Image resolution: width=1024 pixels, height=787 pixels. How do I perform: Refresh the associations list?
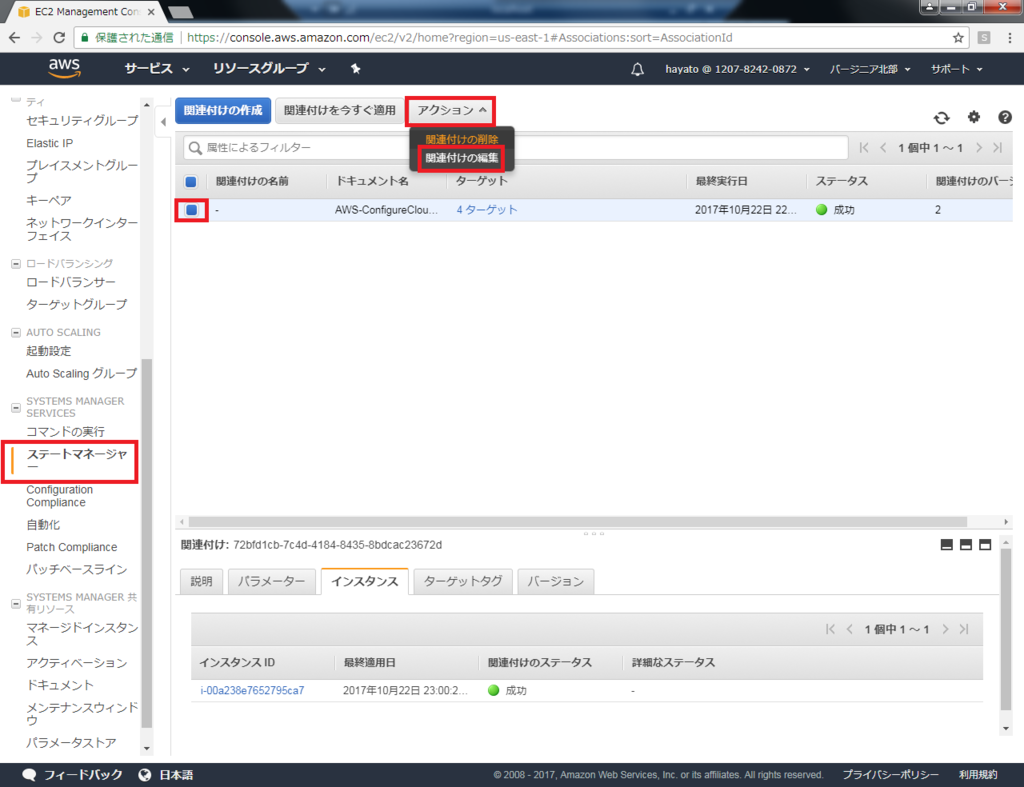(941, 118)
